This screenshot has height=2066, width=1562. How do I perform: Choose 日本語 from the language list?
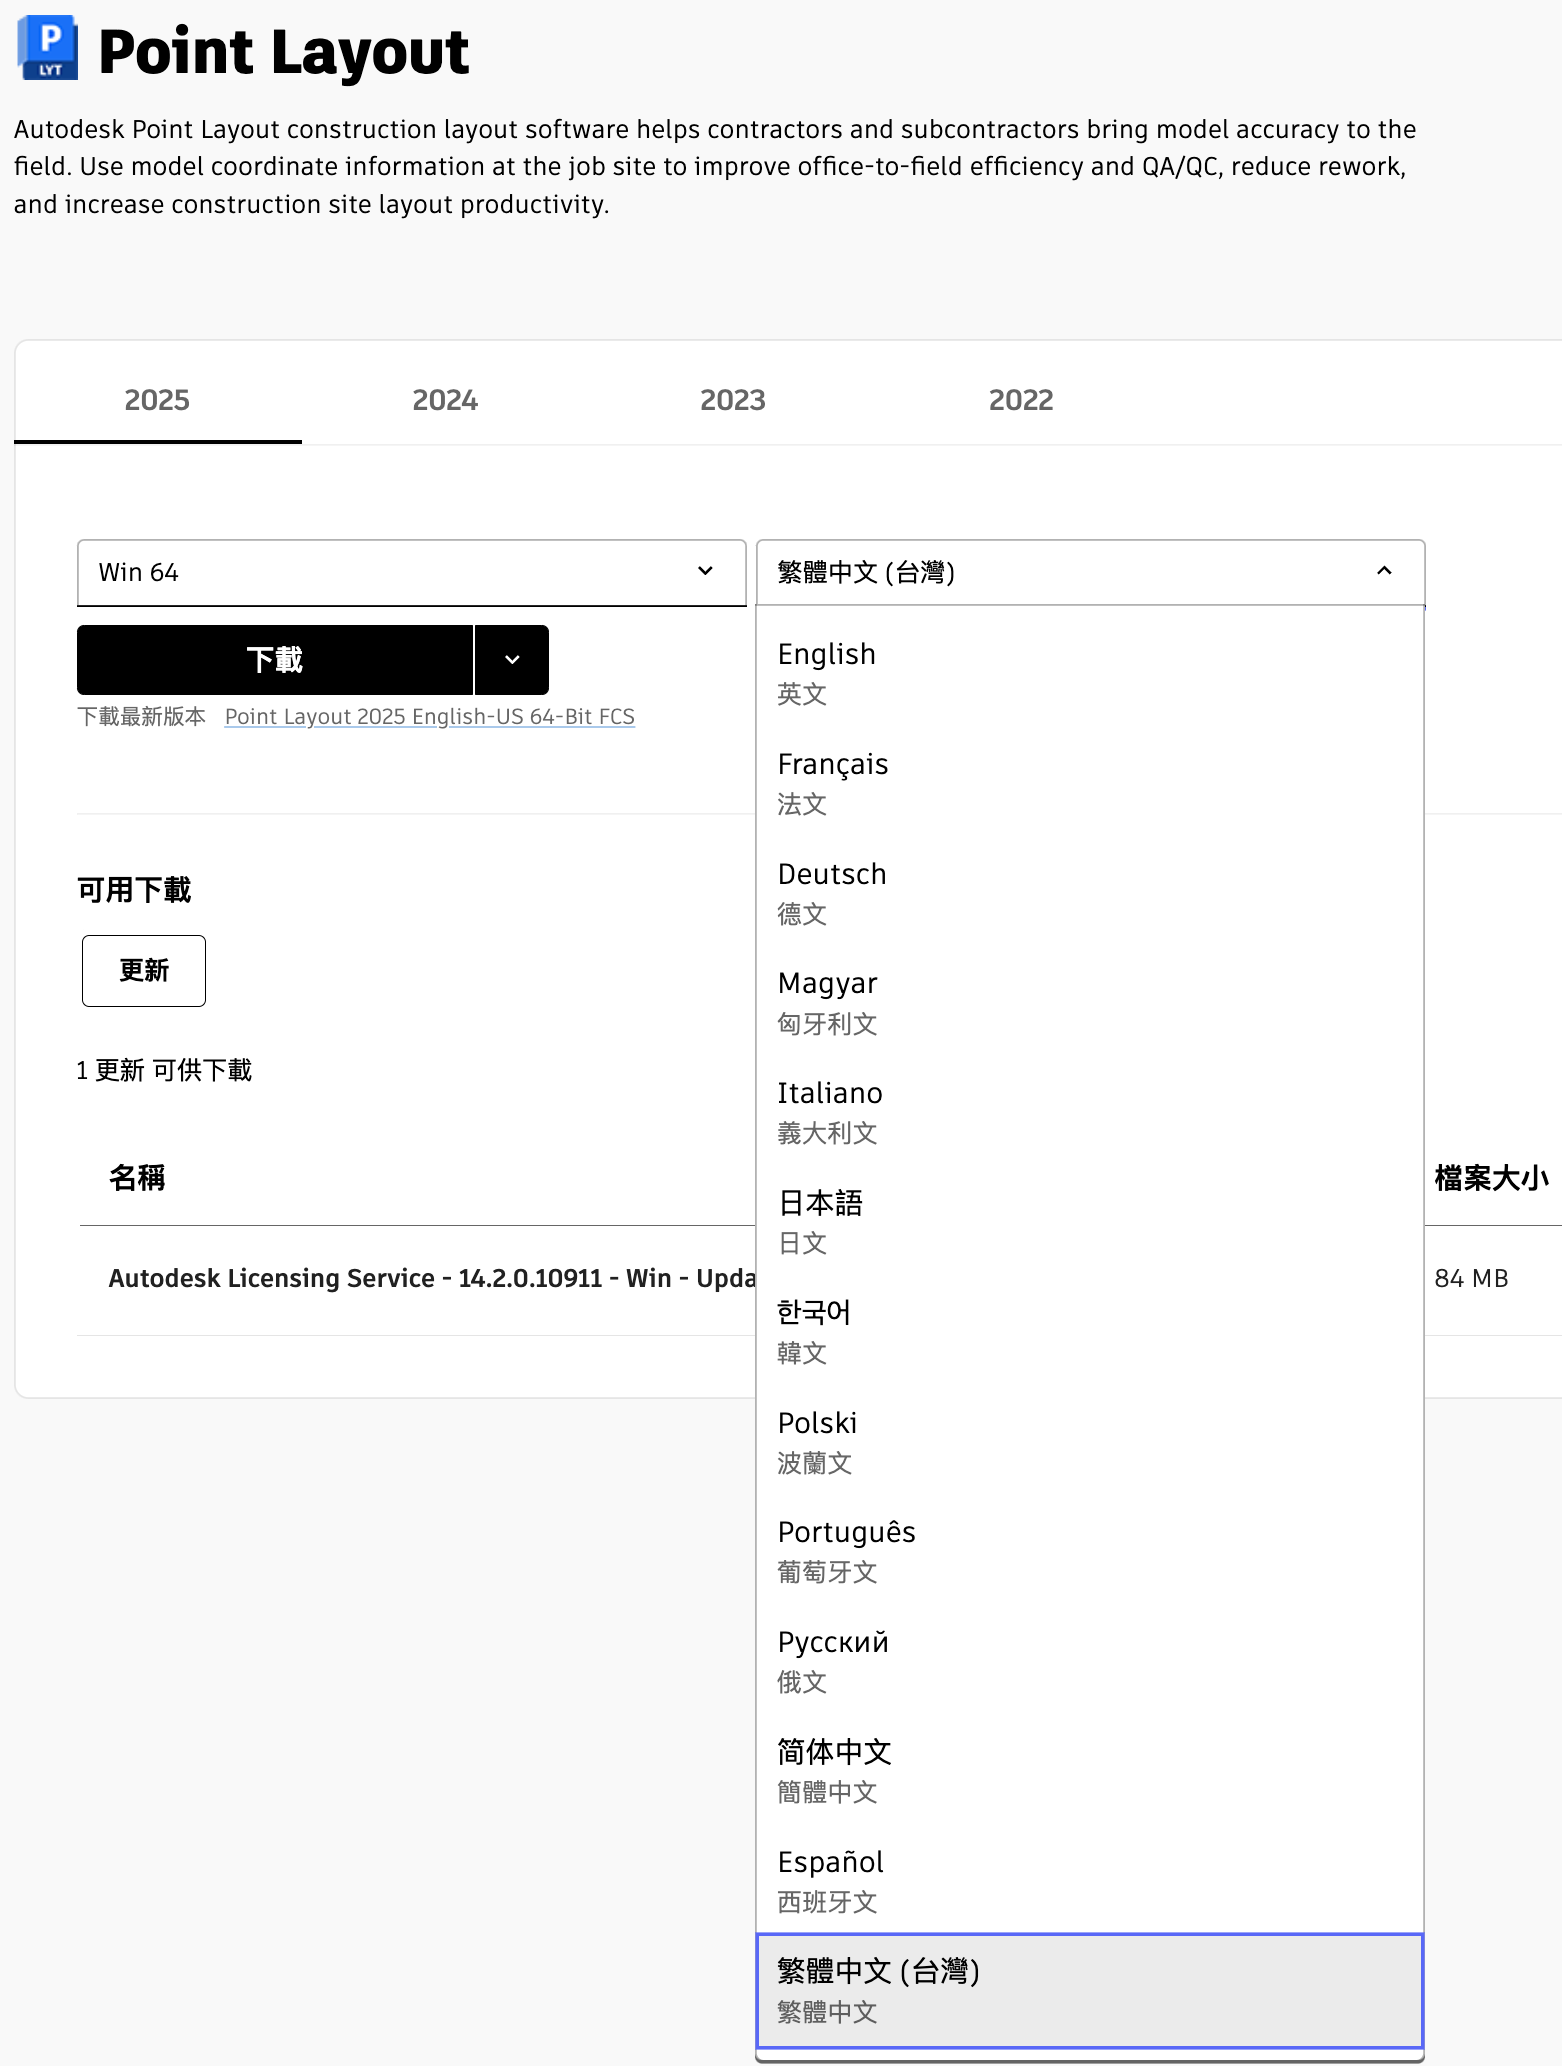point(1089,1221)
